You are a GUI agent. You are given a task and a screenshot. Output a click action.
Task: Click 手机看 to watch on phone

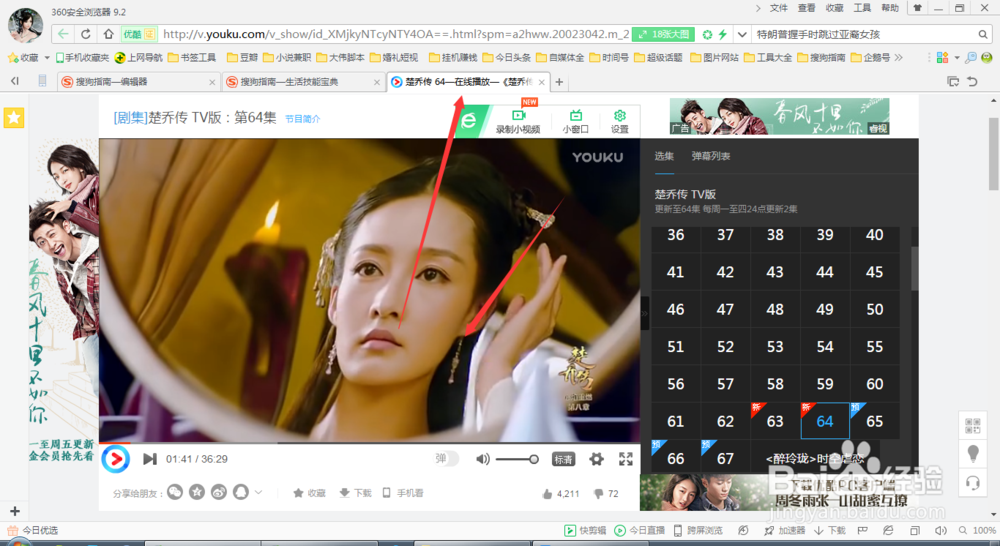(402, 493)
